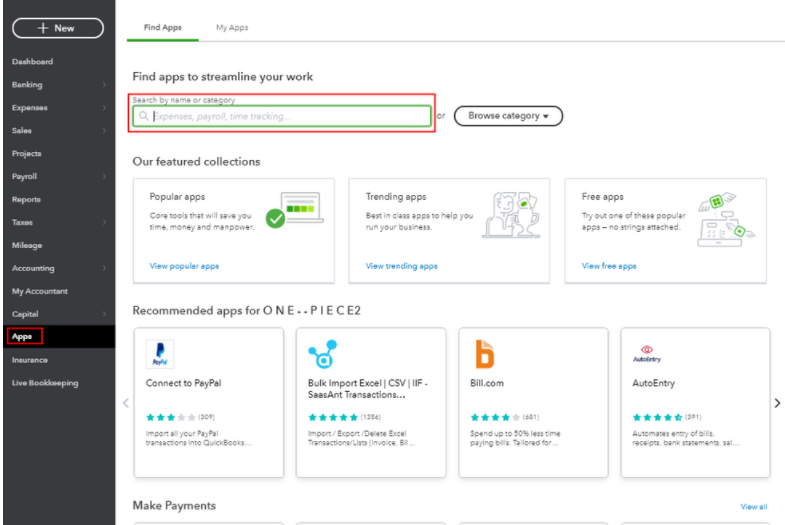Open Payroll label in the sidebar

click(24, 176)
